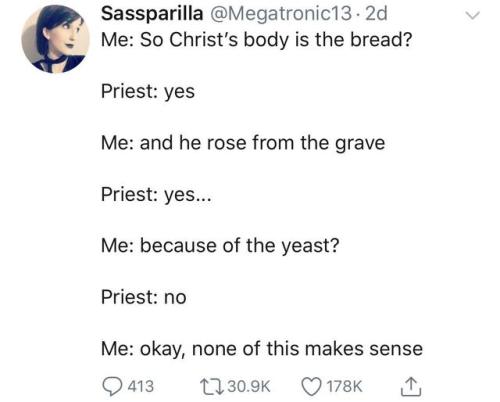Click "Me: and he rose from the grave"
This screenshot has height=402, width=500.
(243, 143)
